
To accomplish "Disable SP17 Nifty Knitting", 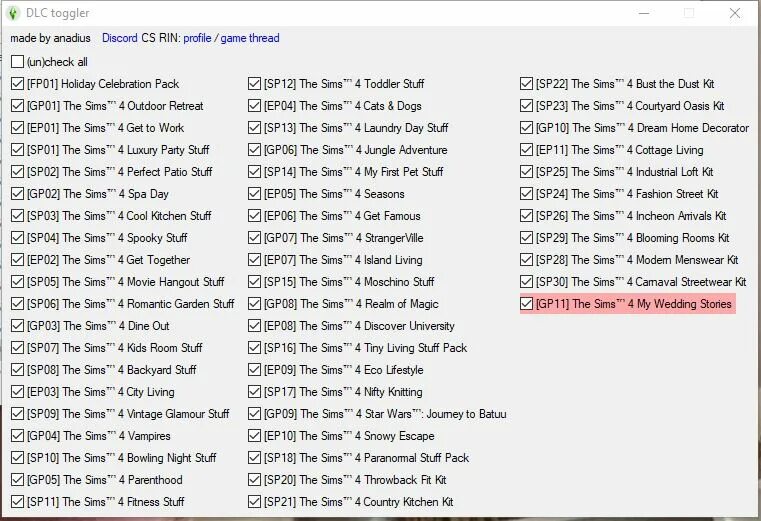I will (254, 392).
